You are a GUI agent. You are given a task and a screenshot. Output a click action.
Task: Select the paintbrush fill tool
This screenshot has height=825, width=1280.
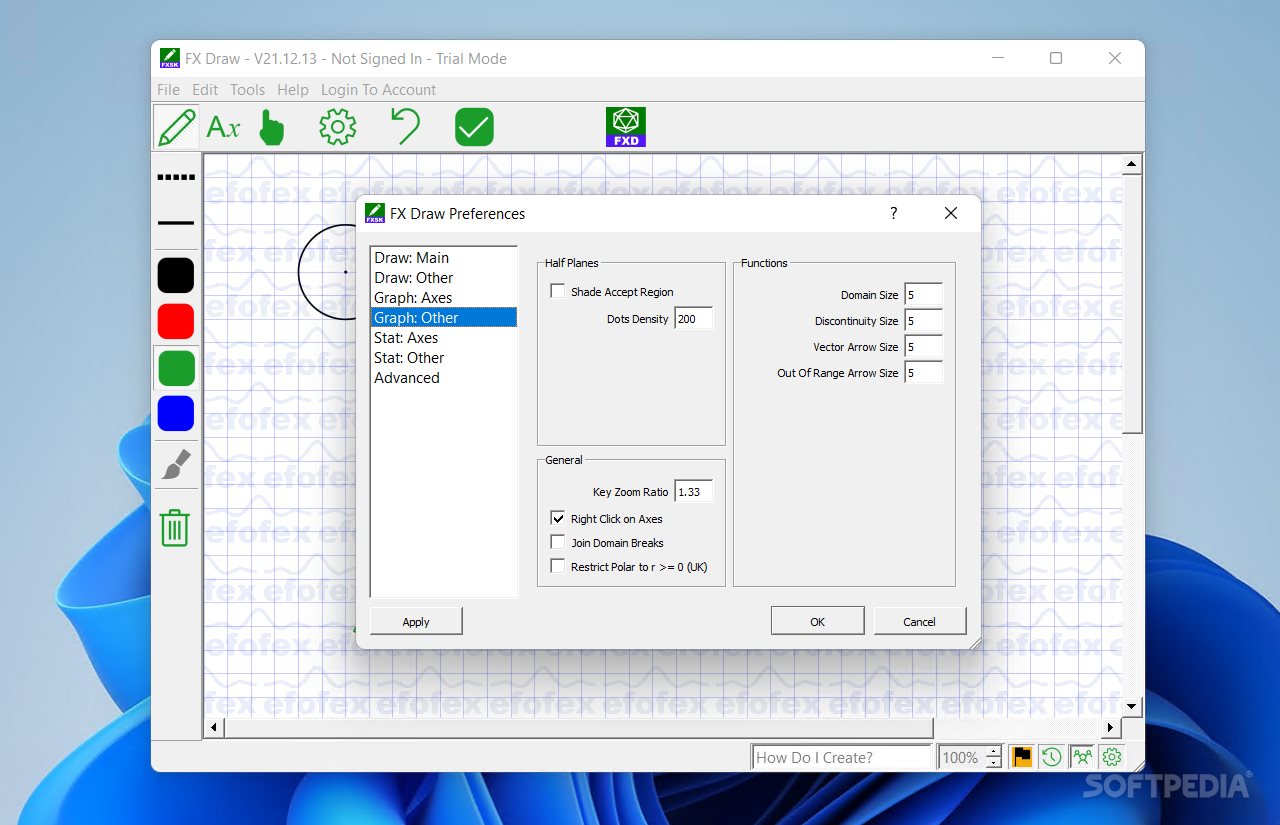point(176,464)
